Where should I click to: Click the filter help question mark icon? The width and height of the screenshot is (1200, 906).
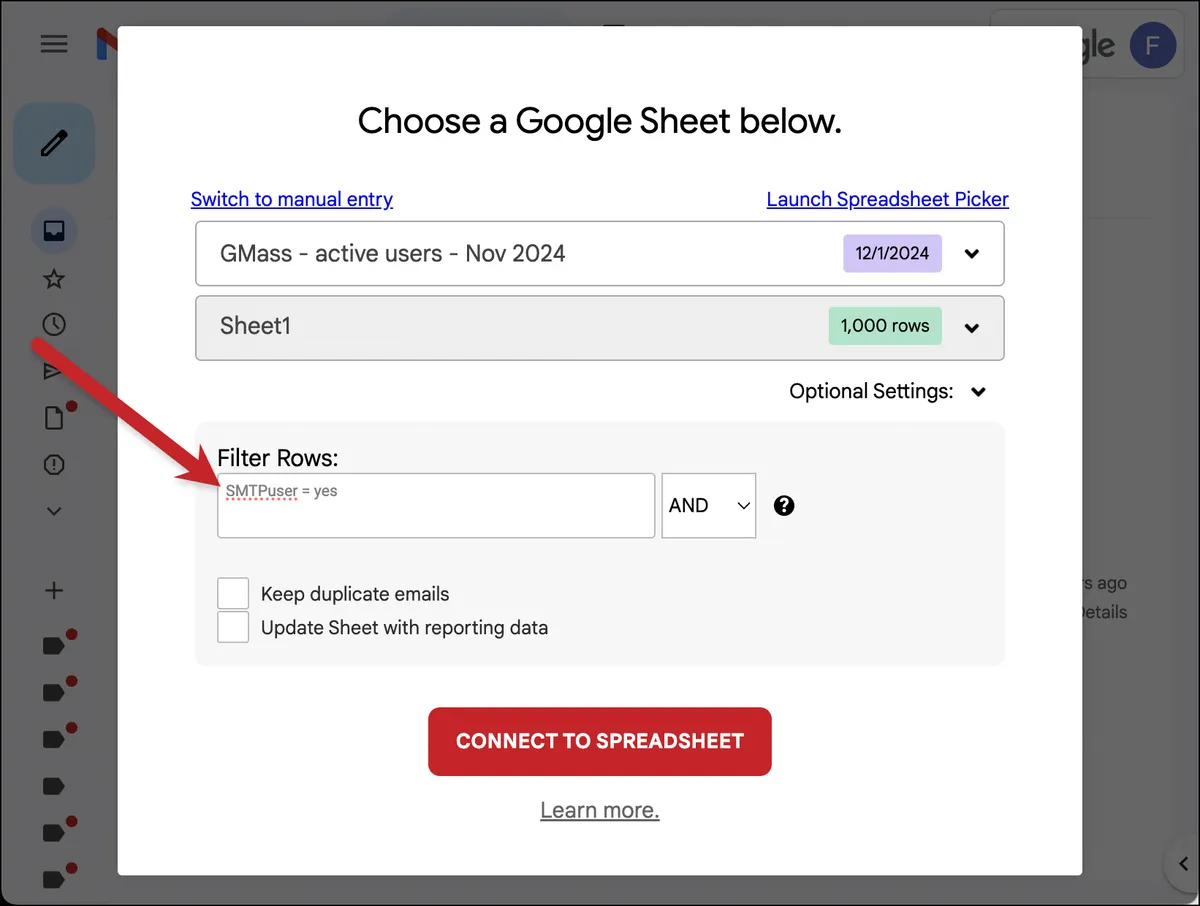click(785, 506)
